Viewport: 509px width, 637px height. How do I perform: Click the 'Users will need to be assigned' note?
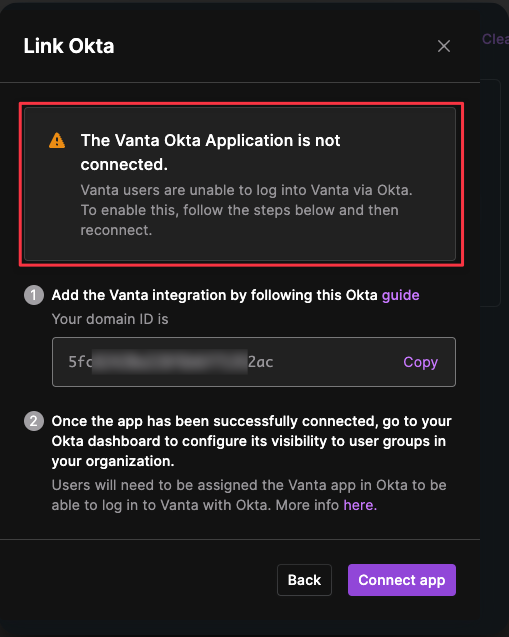coord(249,495)
